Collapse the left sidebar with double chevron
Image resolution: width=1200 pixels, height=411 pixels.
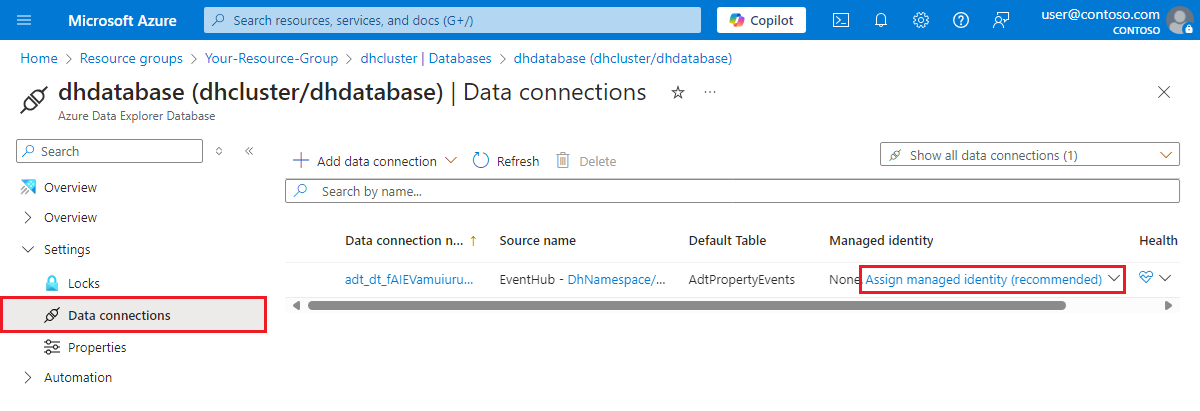[249, 151]
